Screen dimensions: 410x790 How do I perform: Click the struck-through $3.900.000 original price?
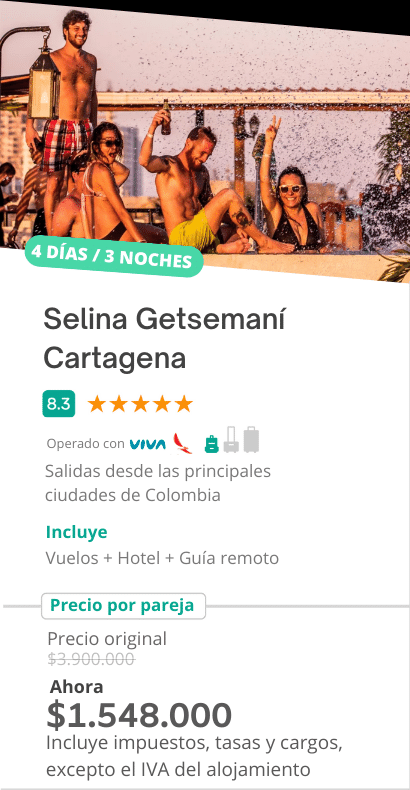(x=91, y=659)
